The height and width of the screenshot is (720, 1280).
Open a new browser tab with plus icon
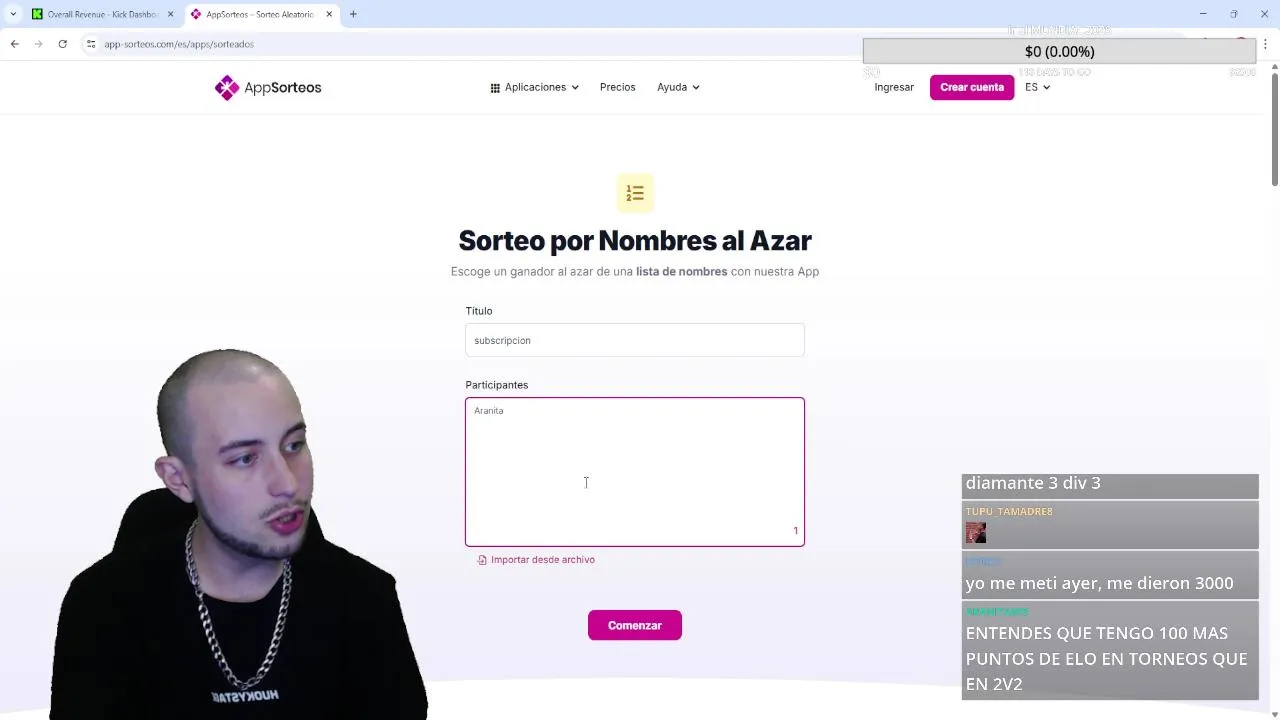pyautogui.click(x=353, y=14)
